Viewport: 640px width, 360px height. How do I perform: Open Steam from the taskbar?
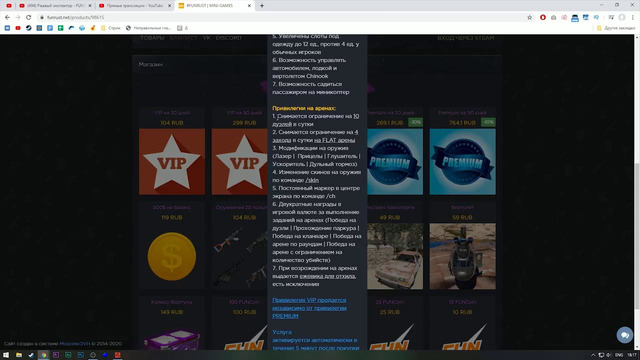tap(31, 355)
